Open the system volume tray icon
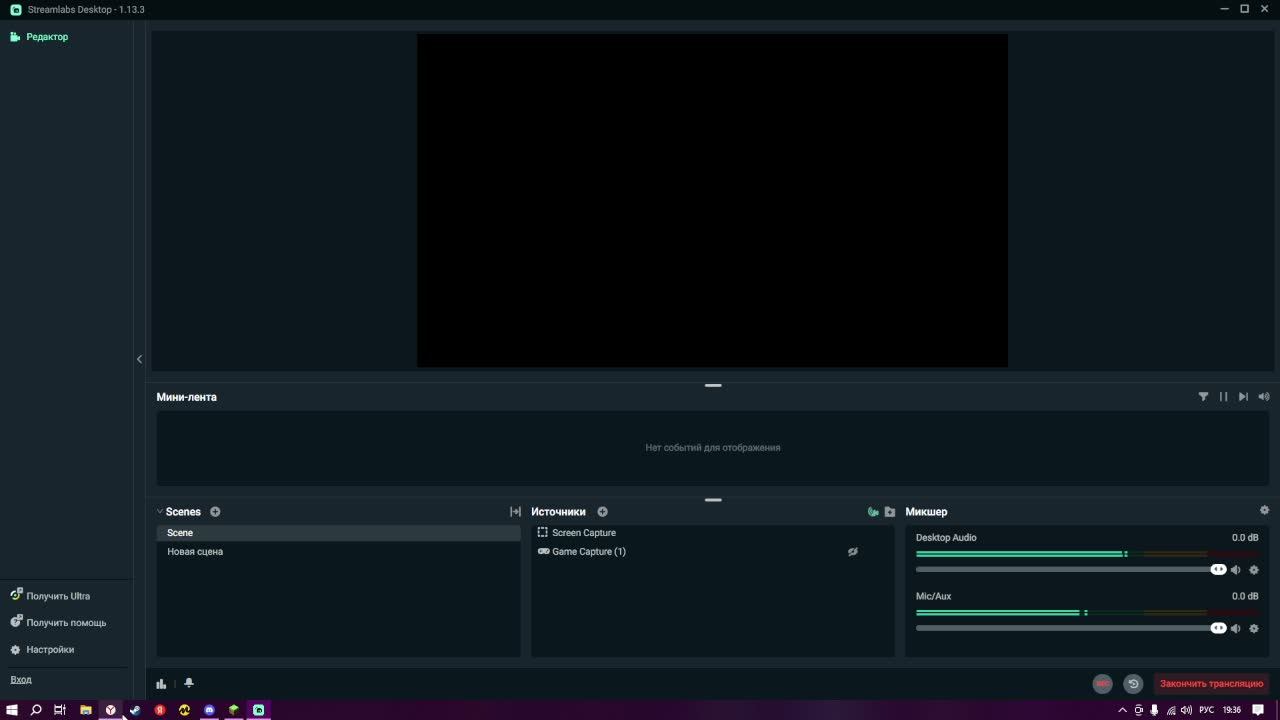The image size is (1280, 720). coord(1186,710)
